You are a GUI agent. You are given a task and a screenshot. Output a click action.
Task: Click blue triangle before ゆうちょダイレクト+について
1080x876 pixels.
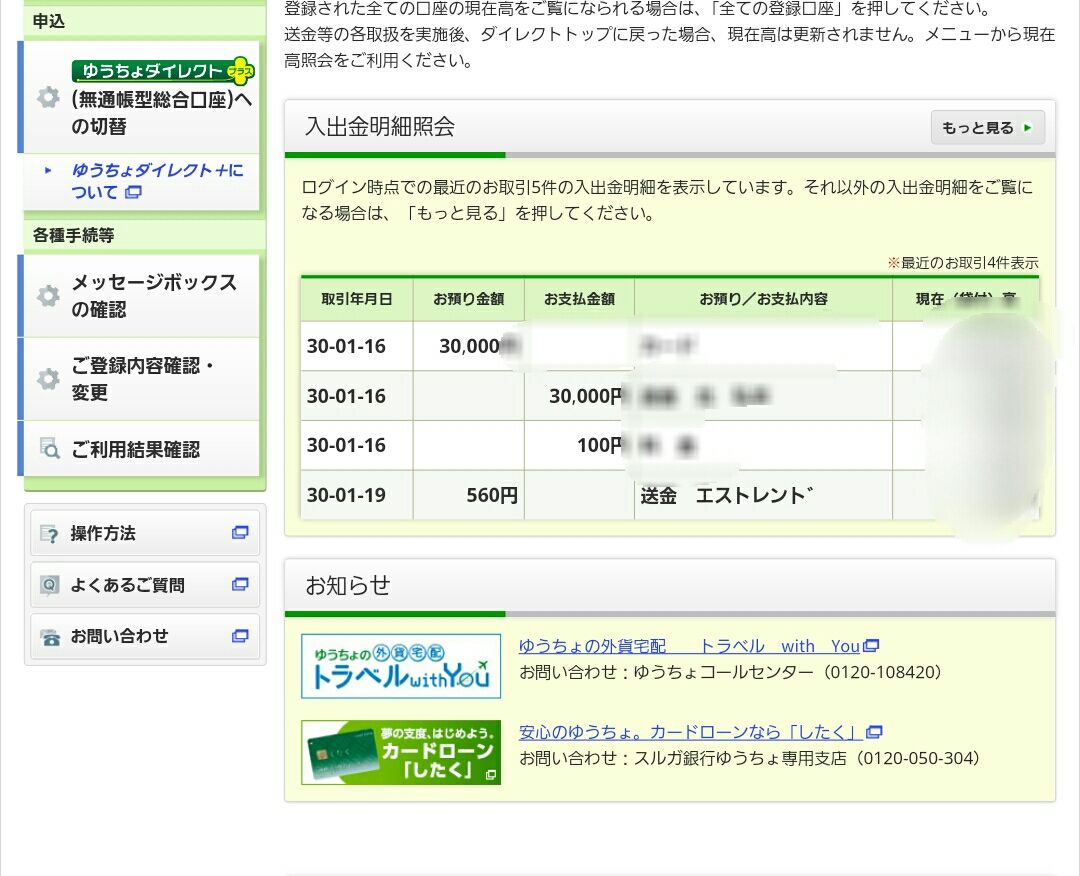(48, 170)
